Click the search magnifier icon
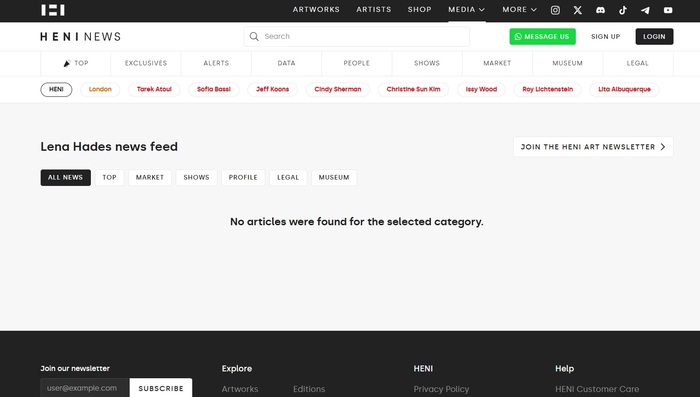Screen dimensions: 700x397 (254, 36)
